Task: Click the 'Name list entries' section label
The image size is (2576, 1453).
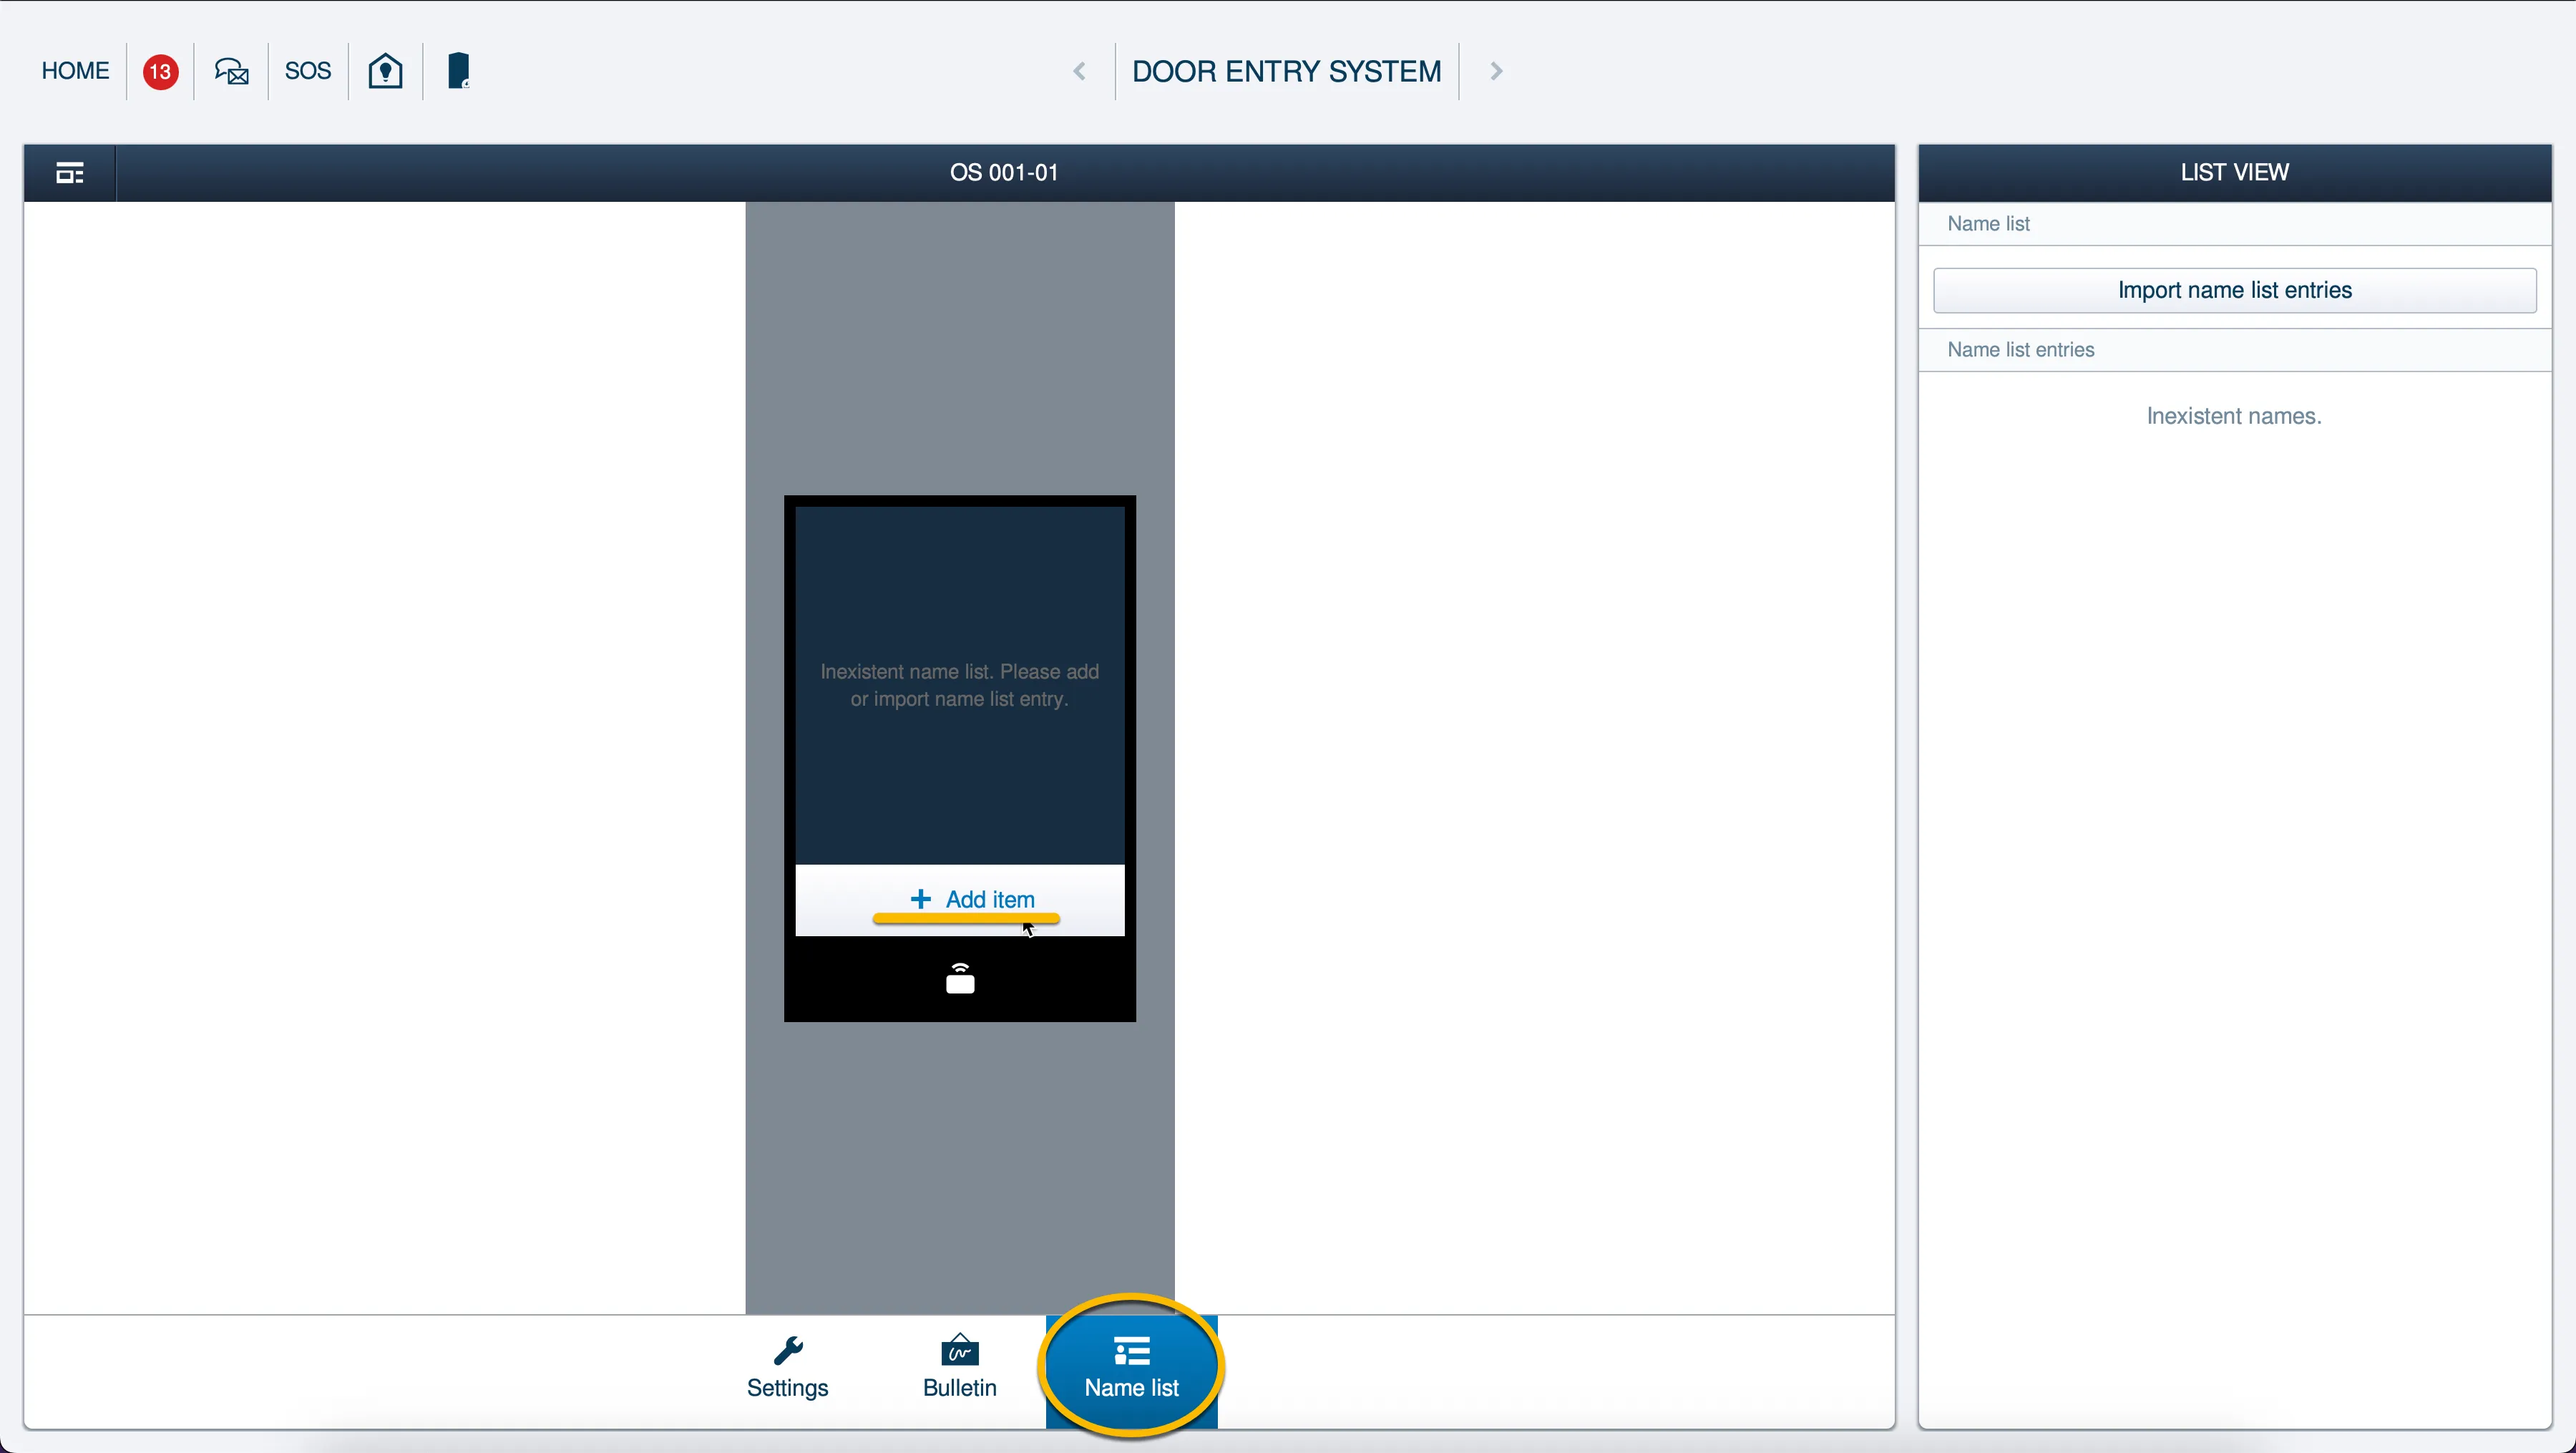Action: coord(2021,350)
